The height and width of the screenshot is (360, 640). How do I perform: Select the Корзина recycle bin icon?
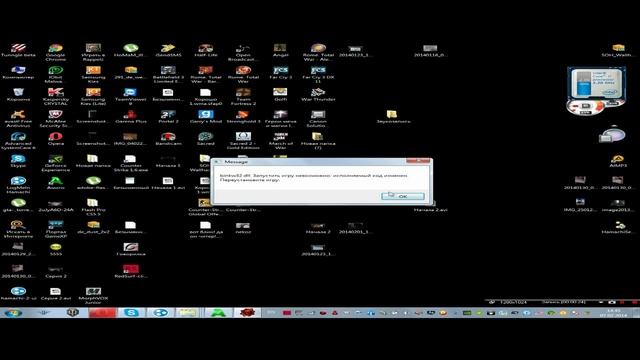click(x=18, y=95)
